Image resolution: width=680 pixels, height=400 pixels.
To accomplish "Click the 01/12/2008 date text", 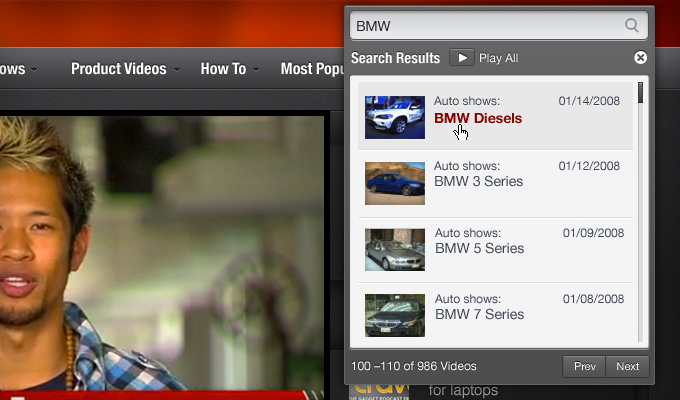I will [589, 166].
